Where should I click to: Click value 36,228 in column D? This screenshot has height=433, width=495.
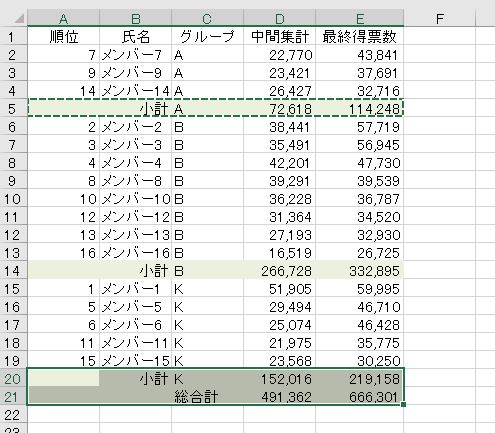[279, 199]
